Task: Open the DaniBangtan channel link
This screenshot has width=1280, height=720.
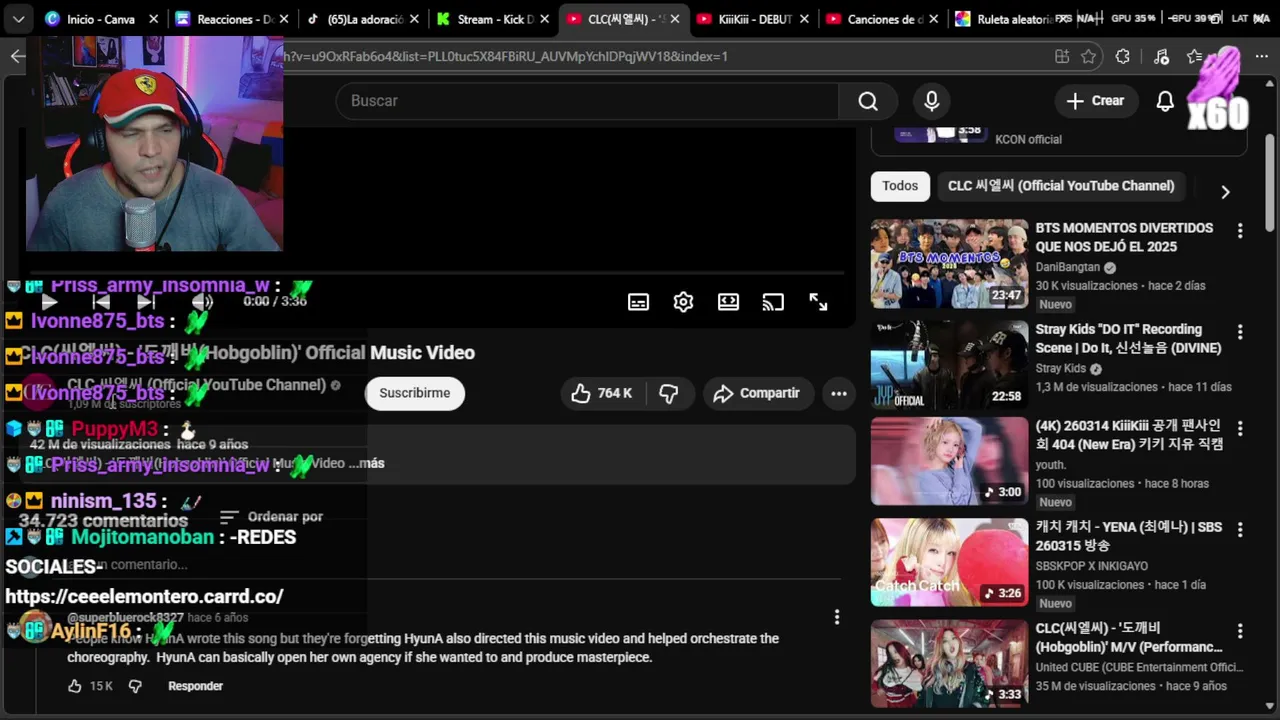Action: pyautogui.click(x=1067, y=267)
